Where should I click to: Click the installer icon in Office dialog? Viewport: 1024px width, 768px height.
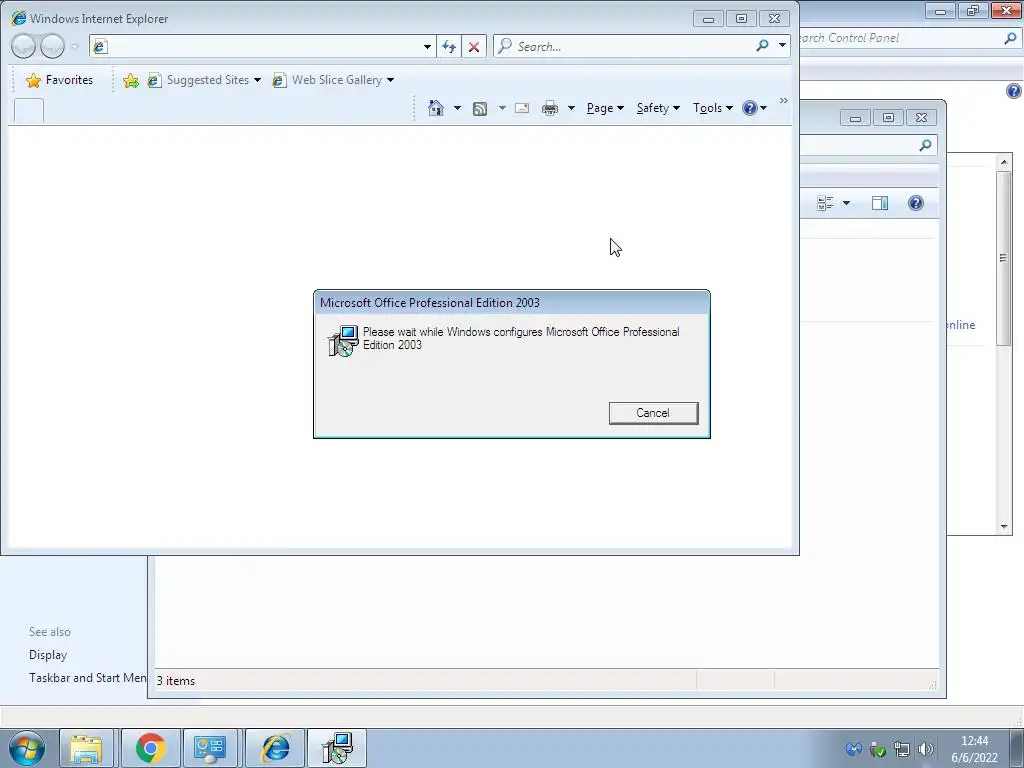click(x=343, y=341)
